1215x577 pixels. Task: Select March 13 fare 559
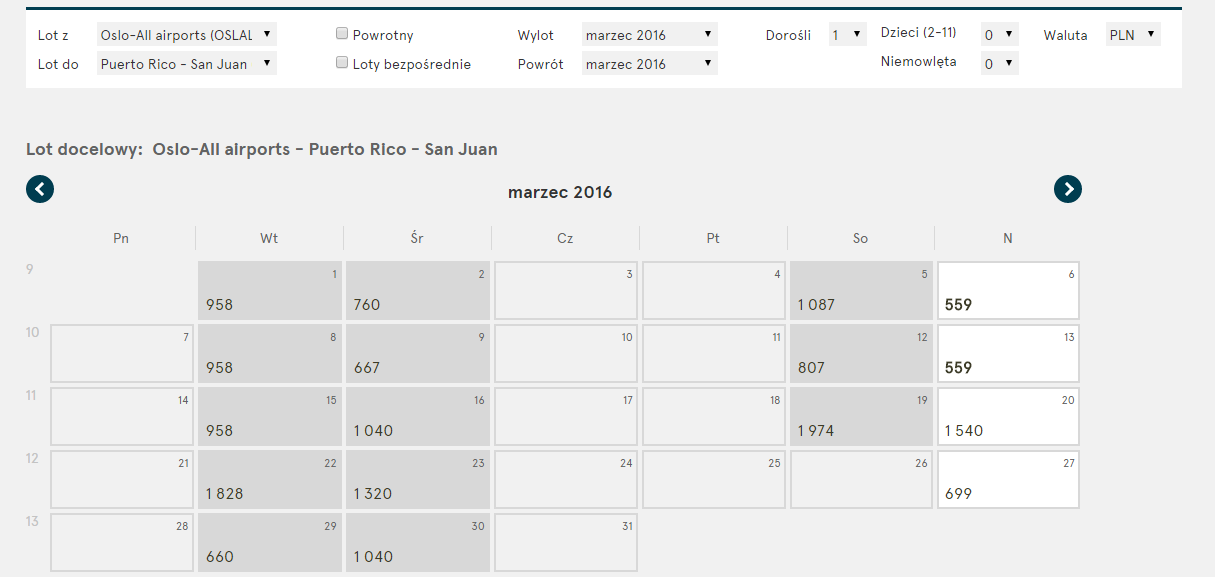[x=1009, y=354]
